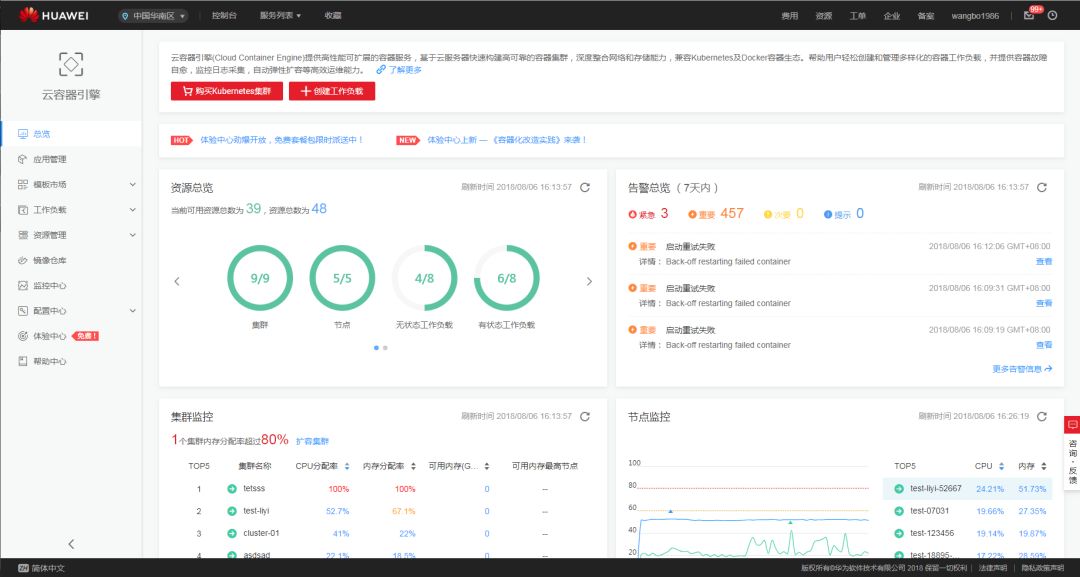
Task: Open 资源 menu in header
Action: (823, 16)
